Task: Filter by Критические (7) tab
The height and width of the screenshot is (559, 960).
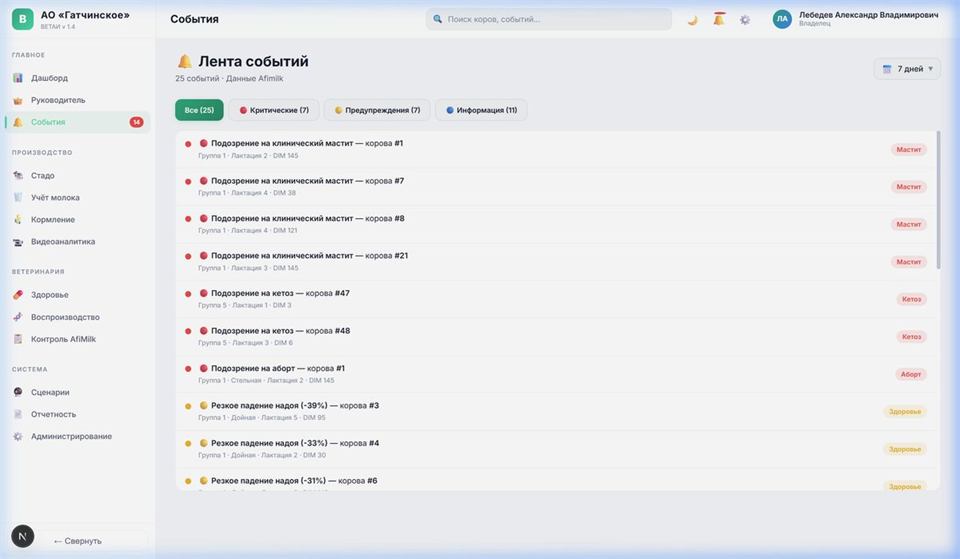Action: [x=274, y=110]
